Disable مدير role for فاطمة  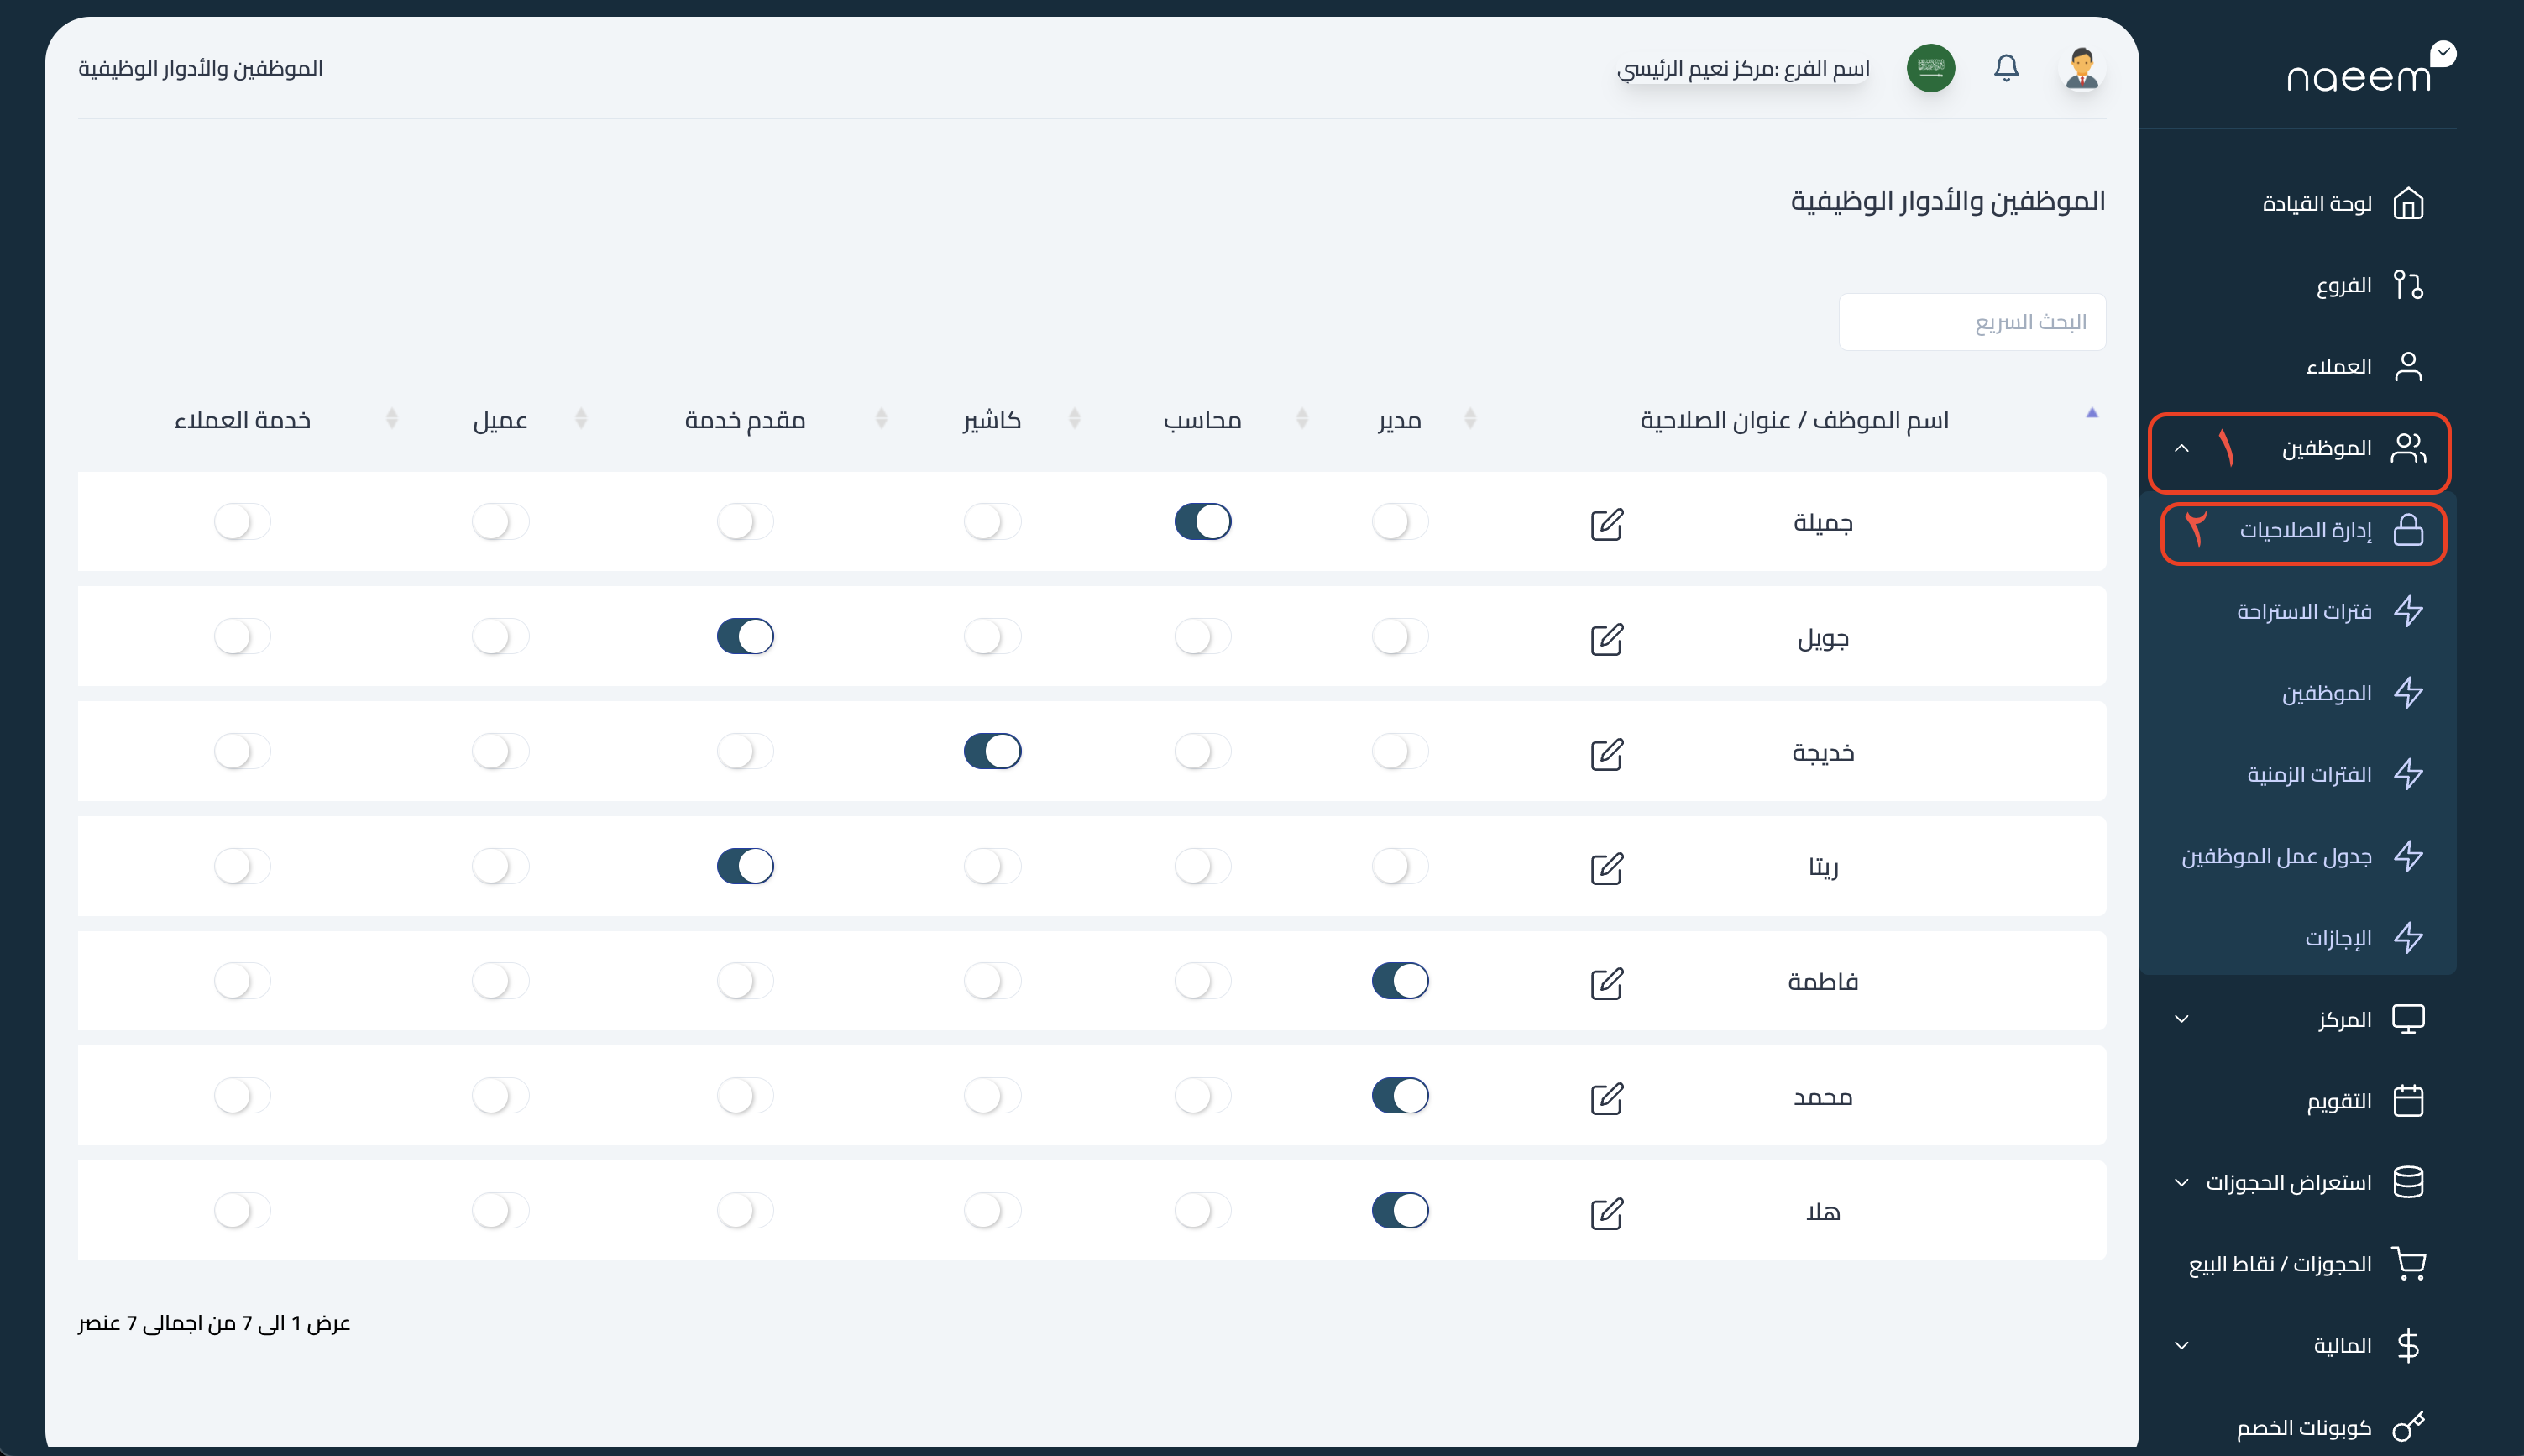tap(1400, 981)
